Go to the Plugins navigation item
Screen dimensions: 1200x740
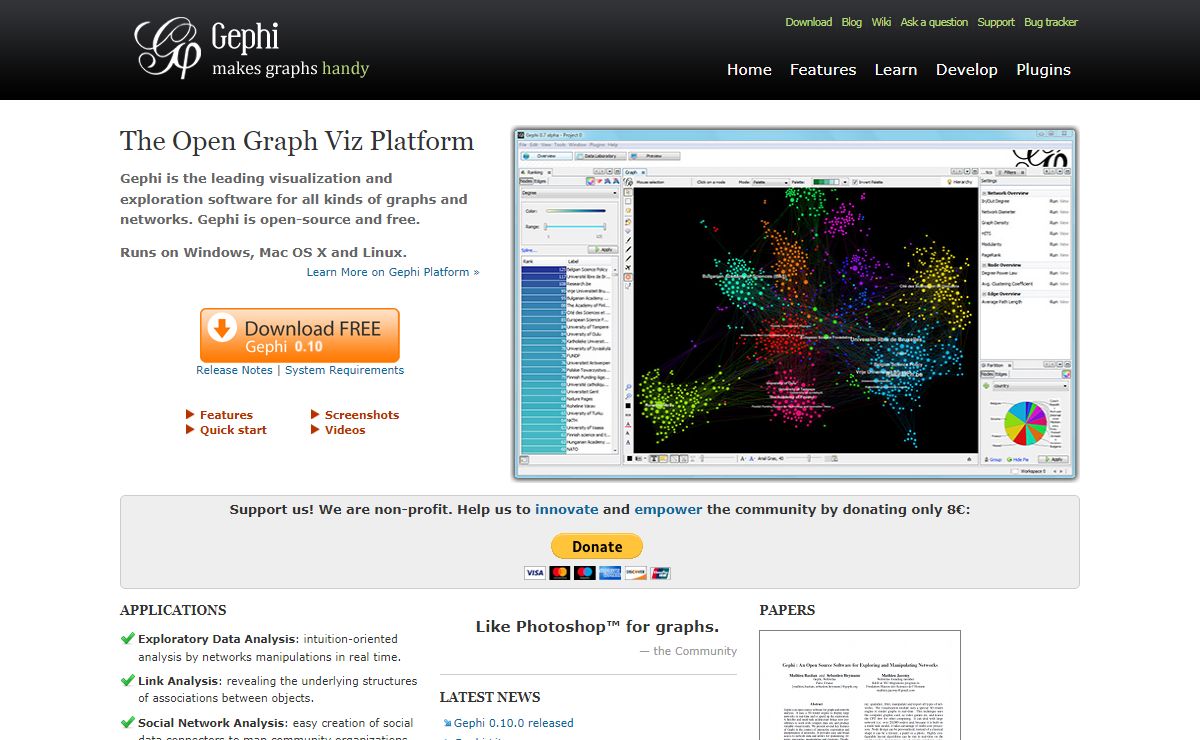point(1043,70)
